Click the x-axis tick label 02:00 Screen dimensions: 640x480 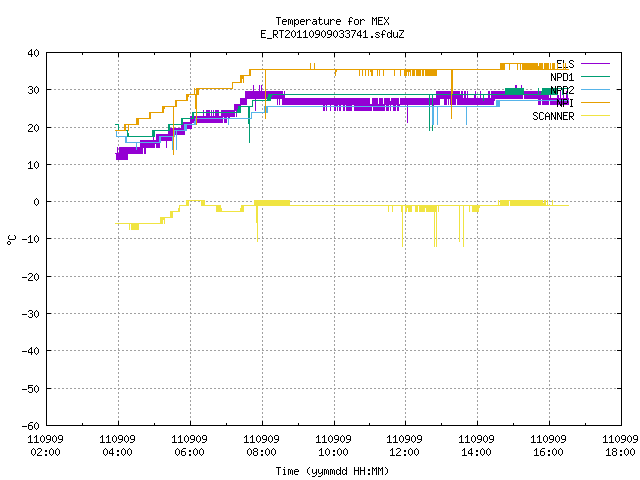point(45,452)
